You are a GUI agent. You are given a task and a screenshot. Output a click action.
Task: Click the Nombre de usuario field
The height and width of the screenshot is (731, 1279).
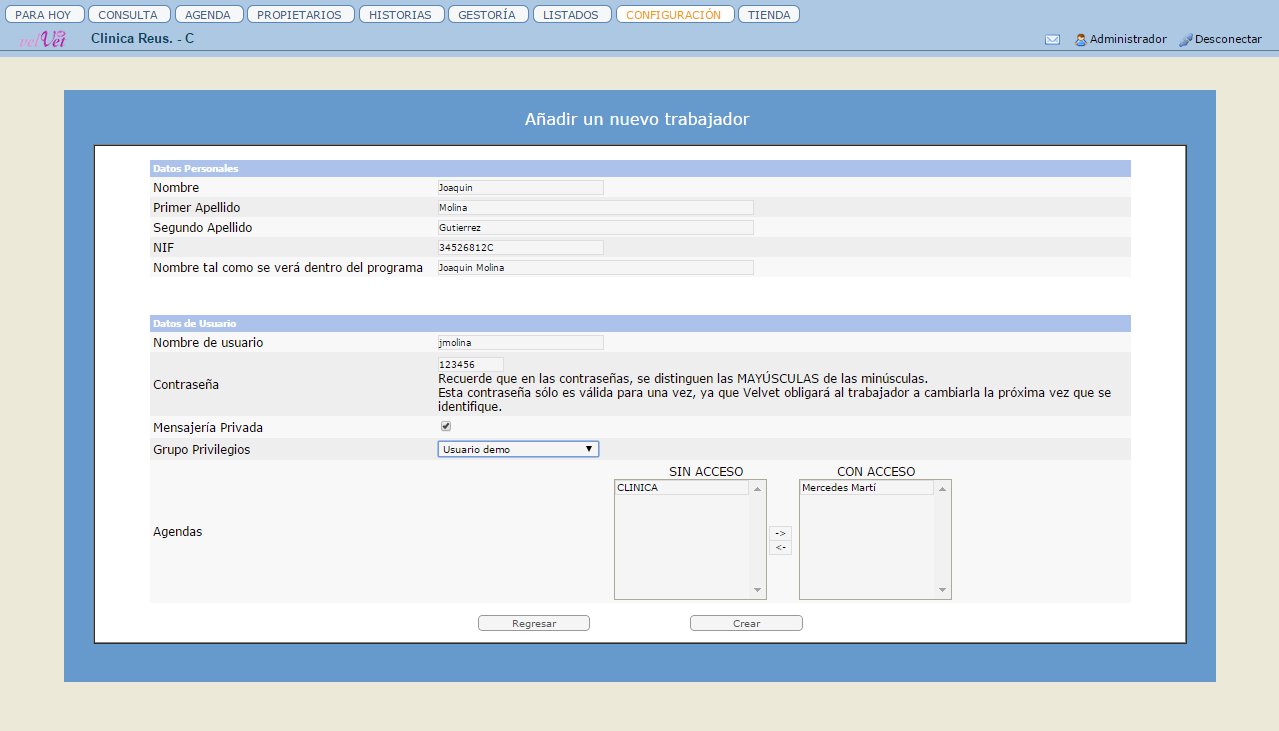[520, 342]
